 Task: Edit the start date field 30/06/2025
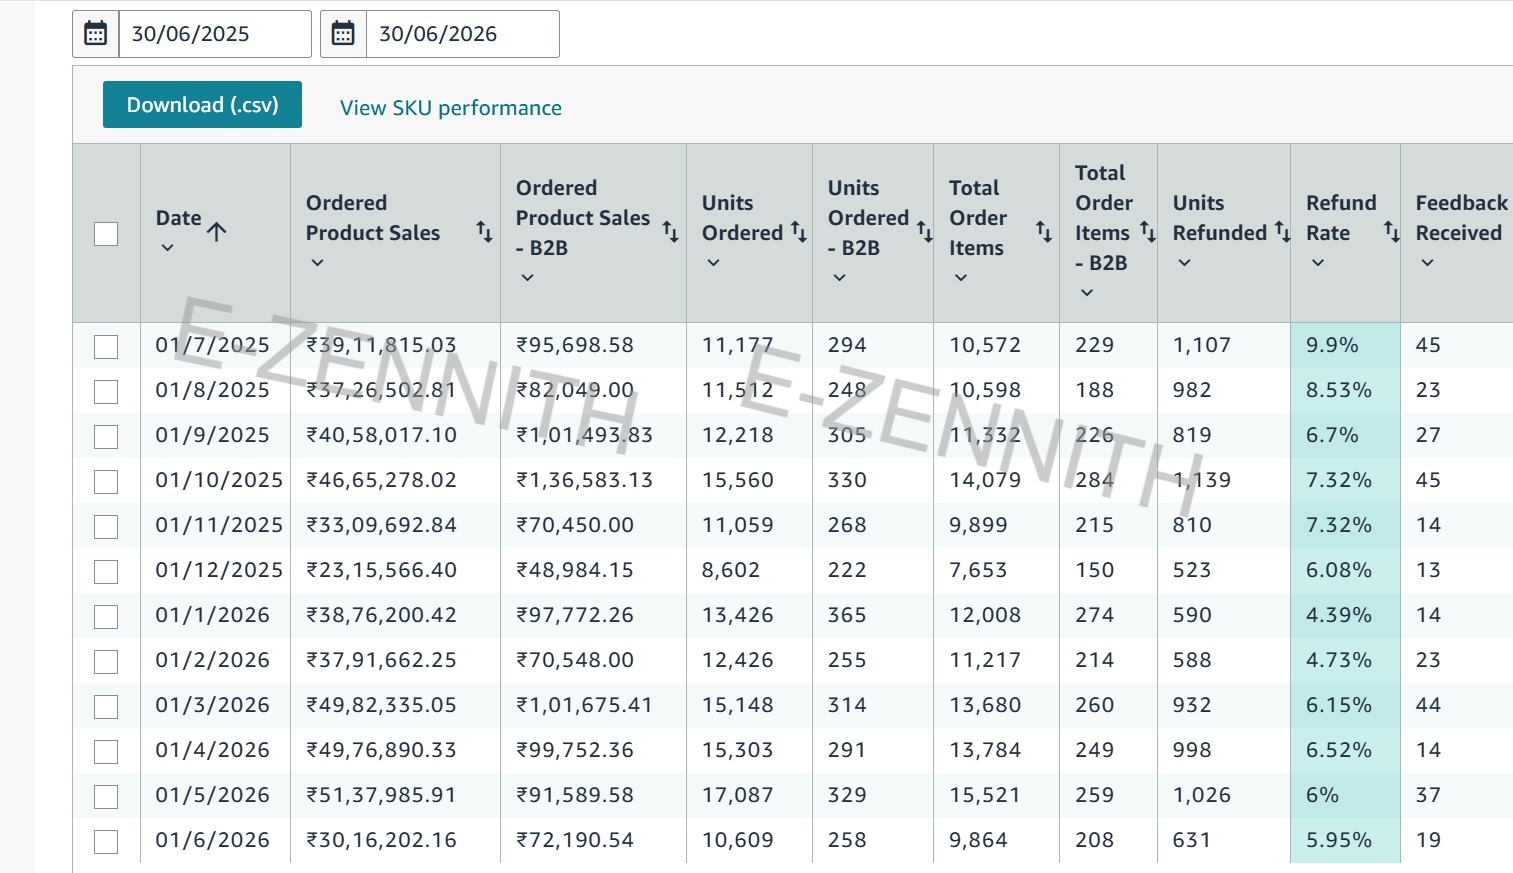[x=214, y=34]
